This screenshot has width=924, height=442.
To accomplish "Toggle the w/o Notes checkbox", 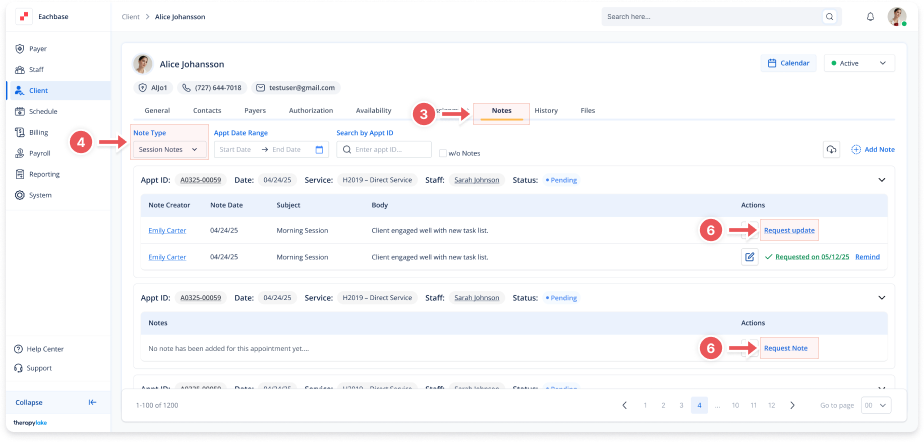I will click(443, 153).
